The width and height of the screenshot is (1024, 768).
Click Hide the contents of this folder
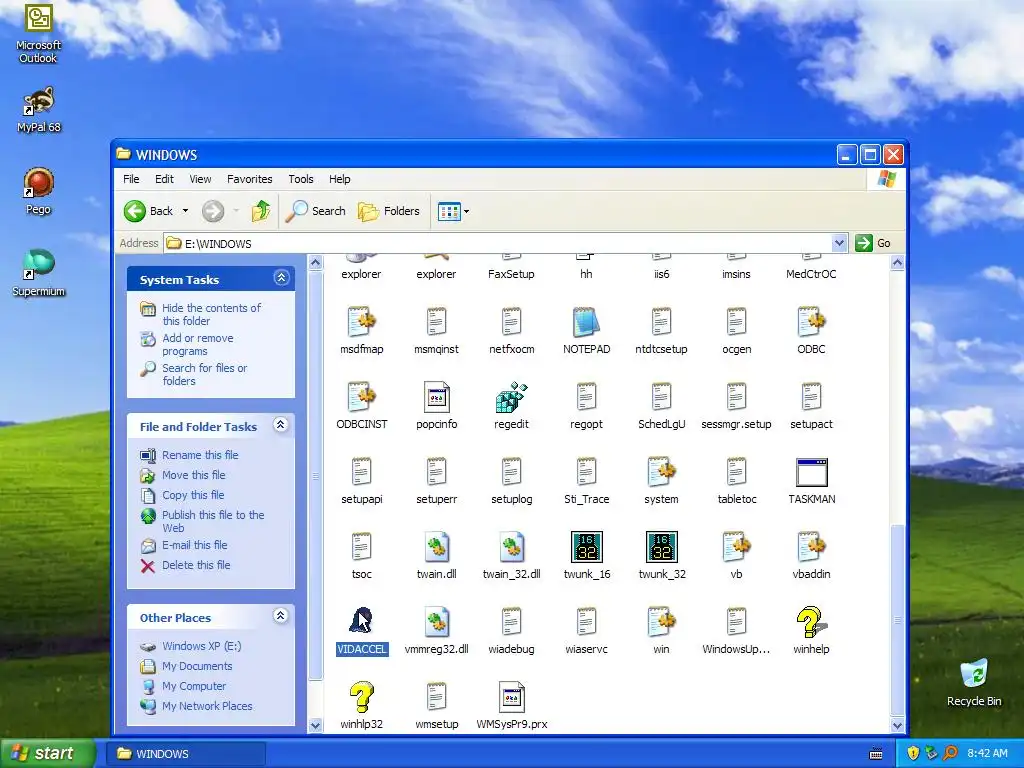[x=211, y=314]
